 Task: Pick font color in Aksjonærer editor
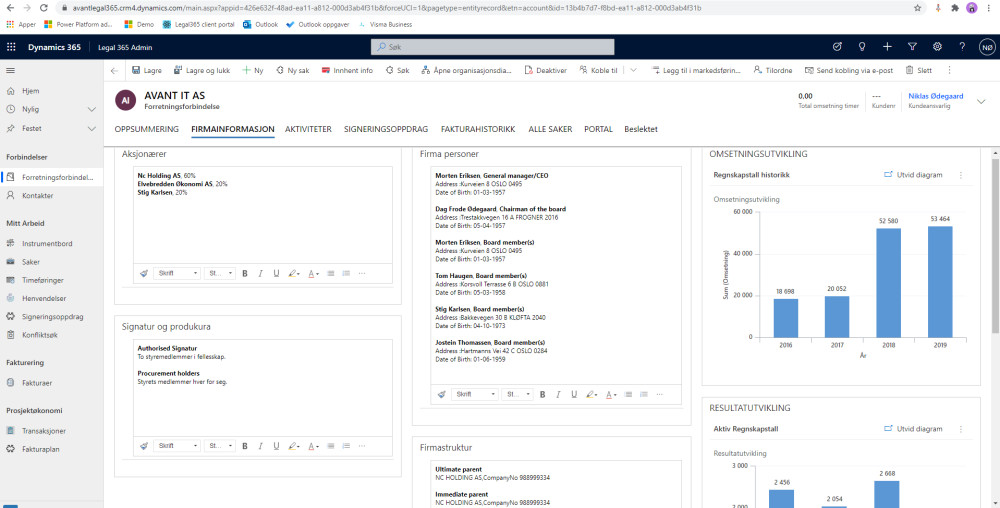[313, 273]
